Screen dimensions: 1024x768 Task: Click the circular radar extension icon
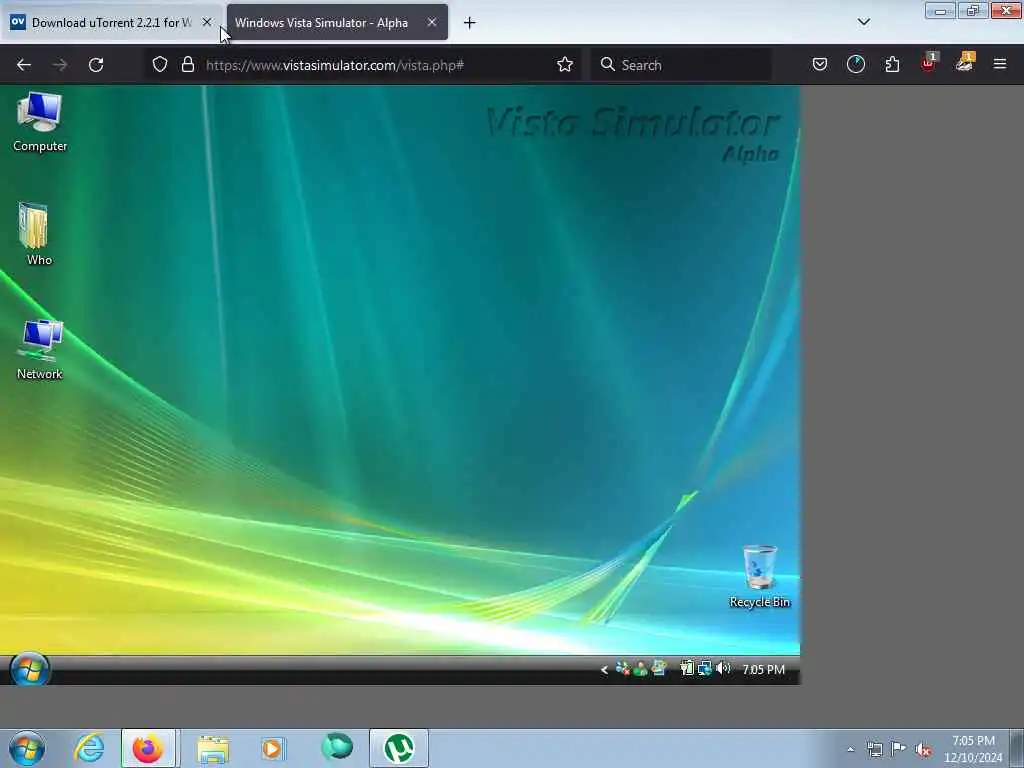856,64
